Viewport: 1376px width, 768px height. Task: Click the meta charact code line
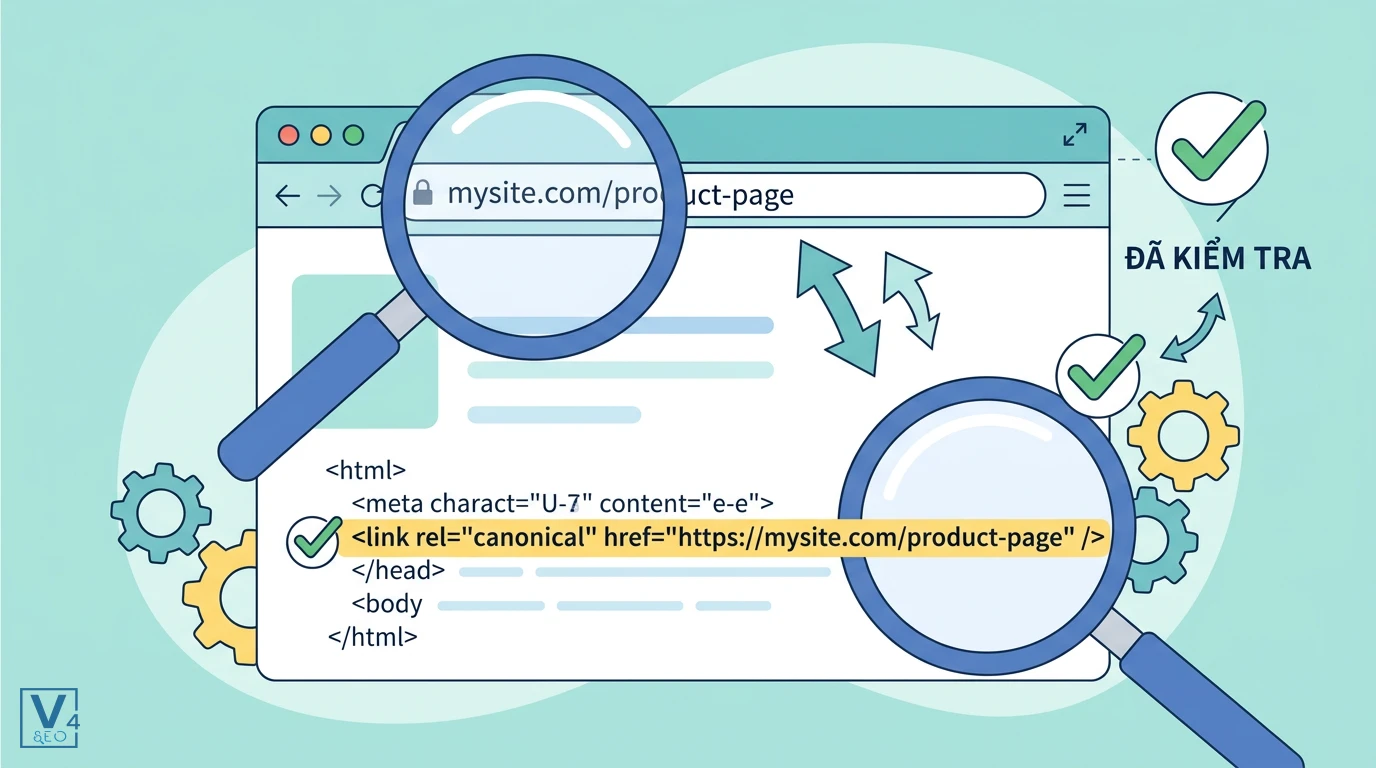(x=564, y=503)
